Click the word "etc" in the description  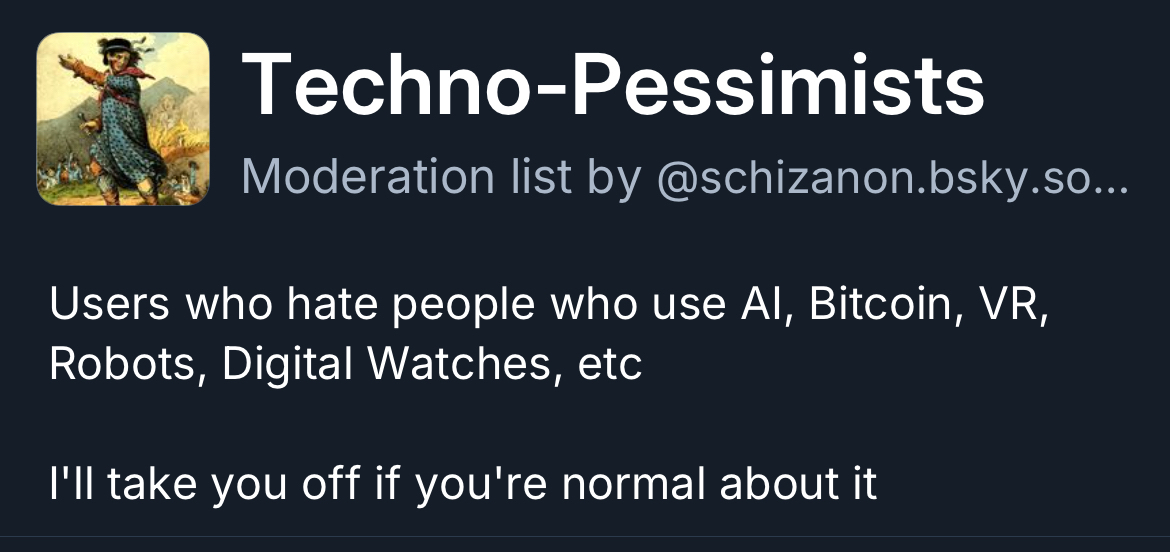pyautogui.click(x=610, y=367)
